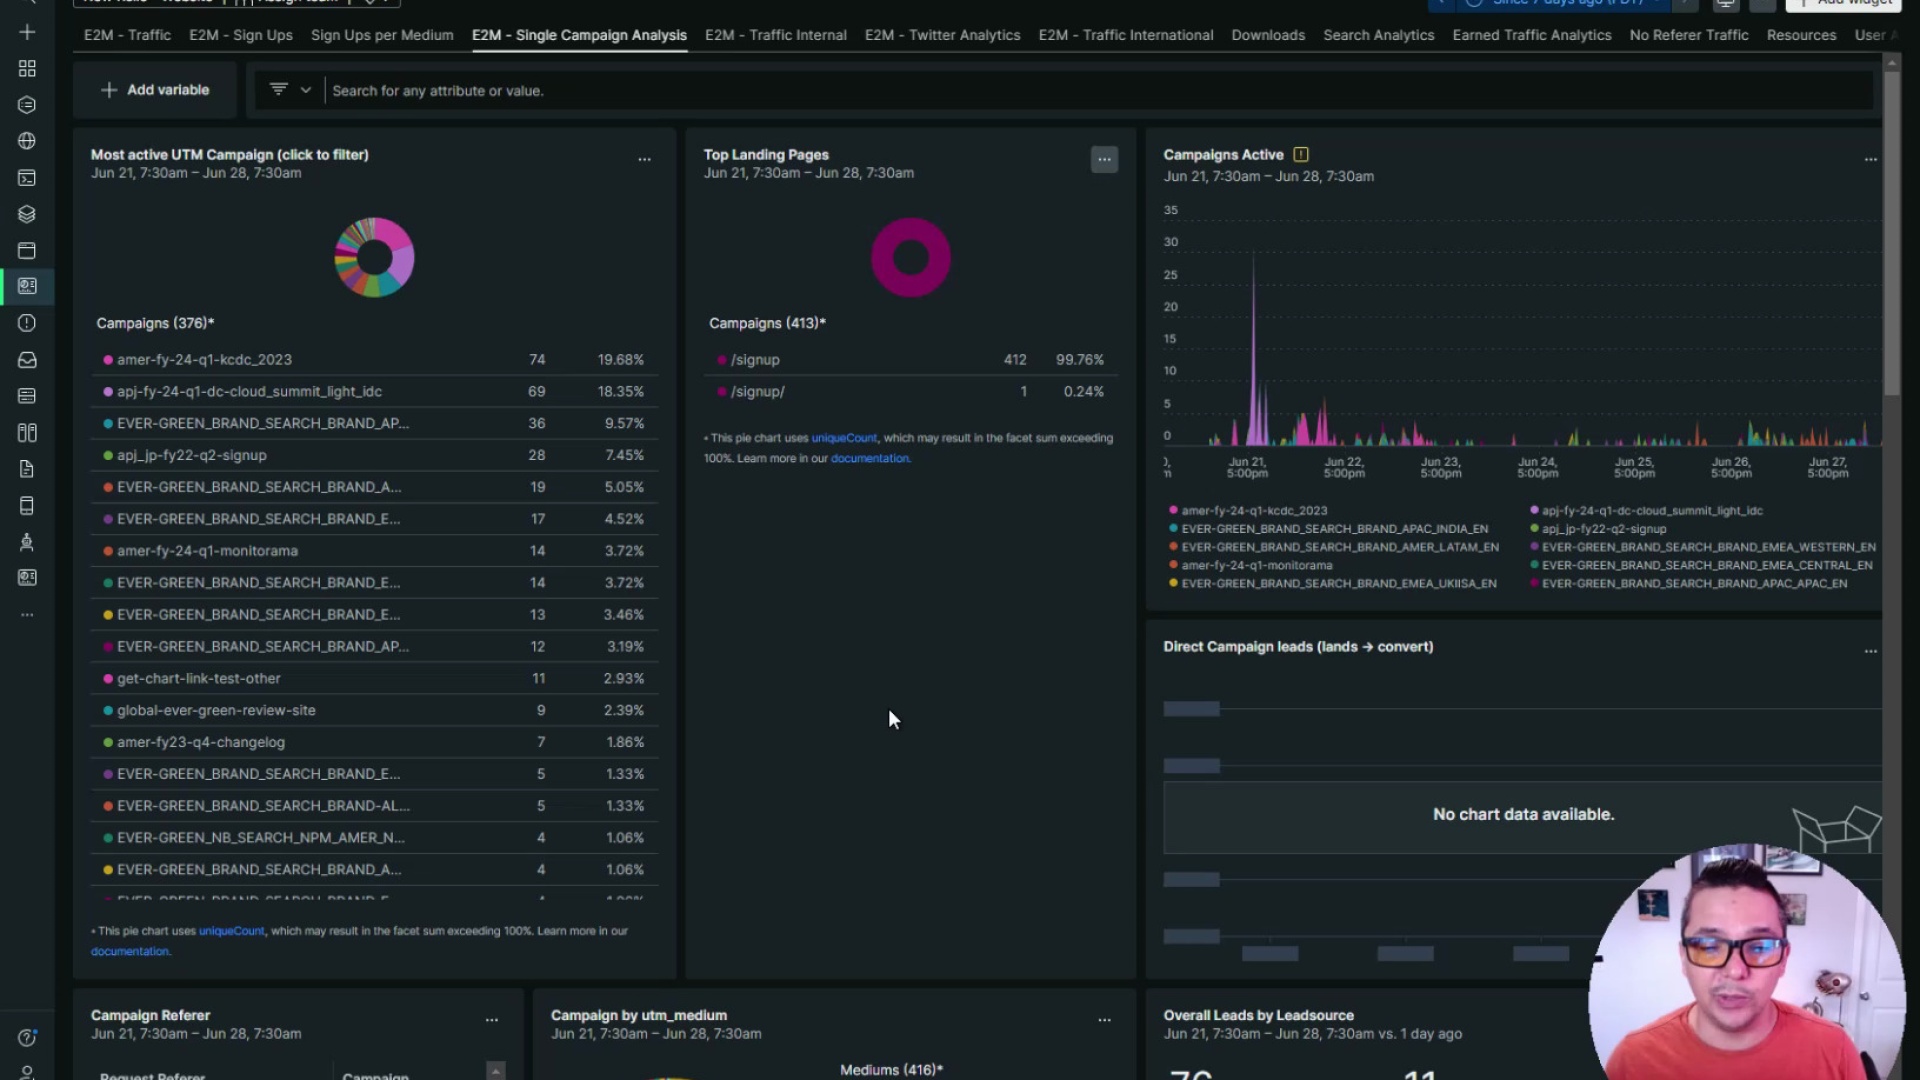The width and height of the screenshot is (1920, 1080).
Task: Toggle EVER-GREEN_BRAND_SEARCH_BRAND_EMEA_UKIISA_EN legend series
Action: point(1332,583)
